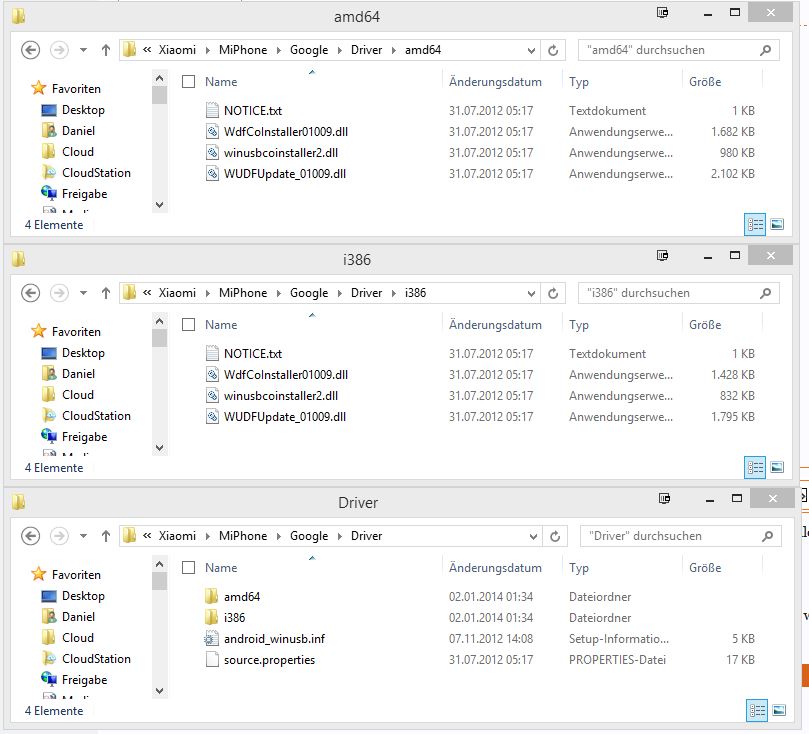
Task: Switch amd64 window to large icons view
Action: click(777, 224)
